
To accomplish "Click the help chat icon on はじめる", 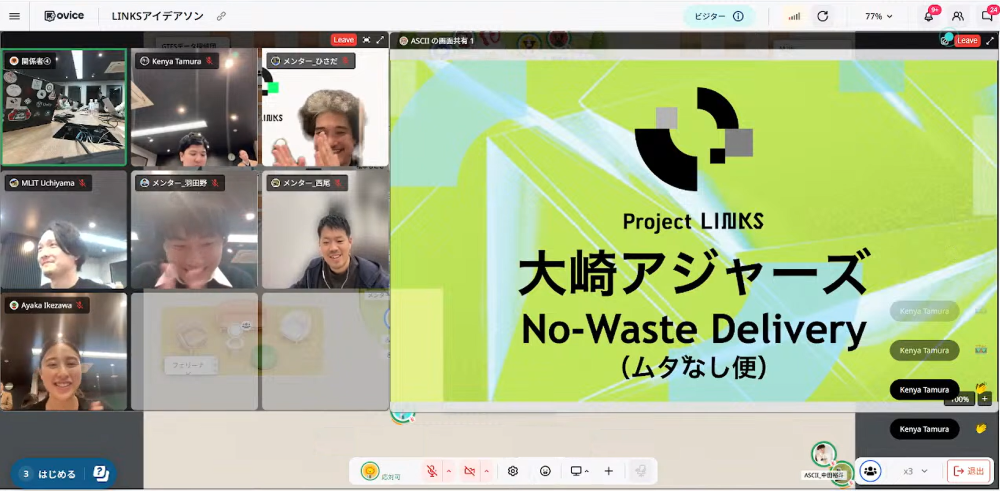I will coord(101,473).
